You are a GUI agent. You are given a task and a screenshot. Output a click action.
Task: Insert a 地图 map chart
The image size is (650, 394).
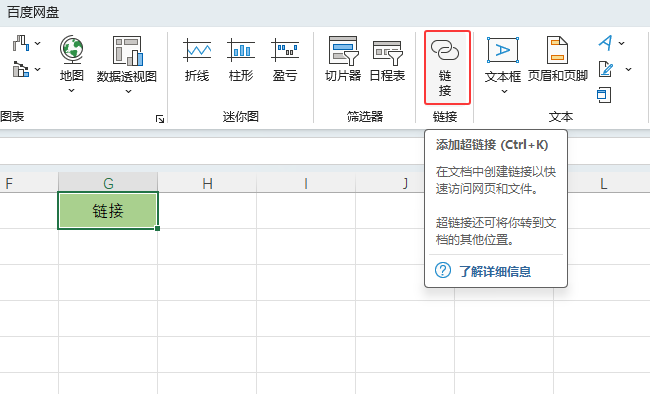point(72,58)
